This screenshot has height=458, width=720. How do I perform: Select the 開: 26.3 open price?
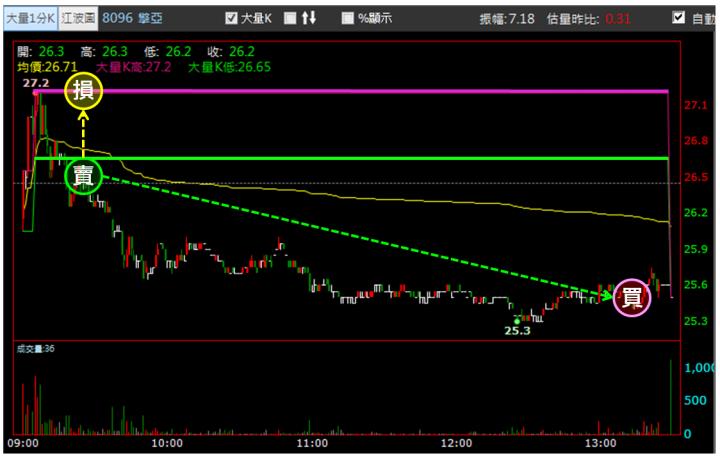click(x=40, y=51)
